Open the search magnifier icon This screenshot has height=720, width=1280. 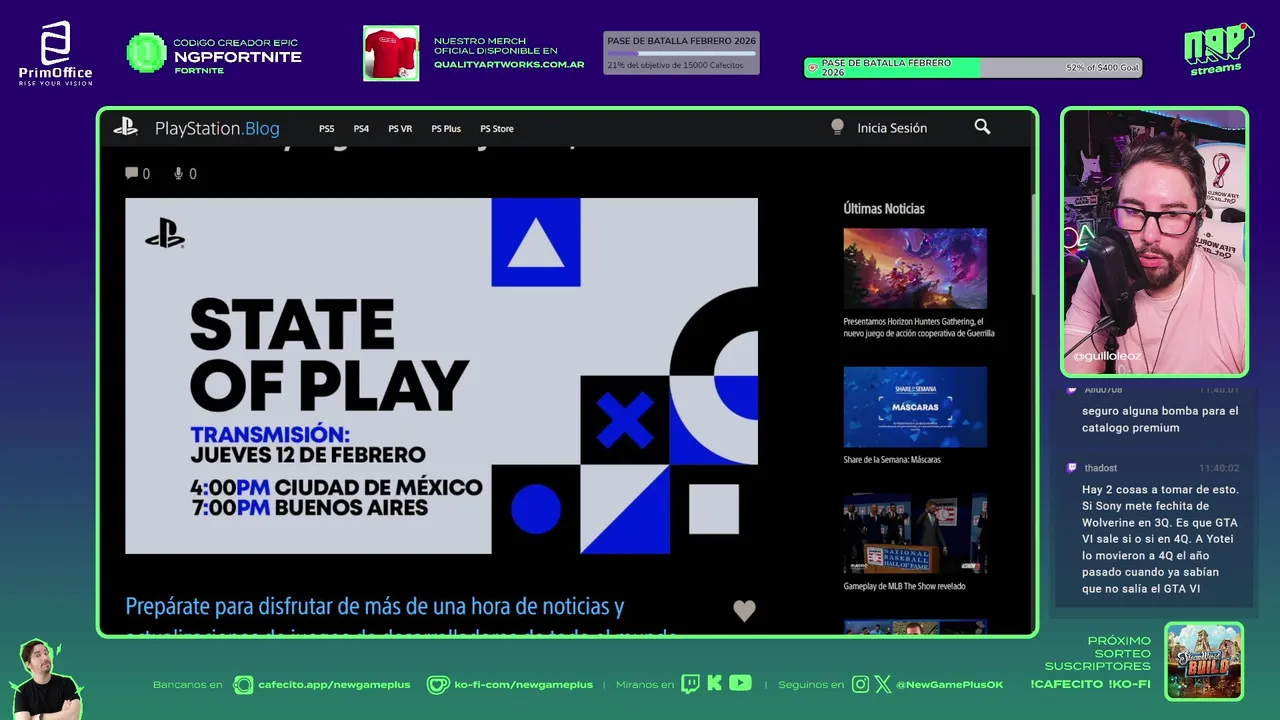coord(982,127)
